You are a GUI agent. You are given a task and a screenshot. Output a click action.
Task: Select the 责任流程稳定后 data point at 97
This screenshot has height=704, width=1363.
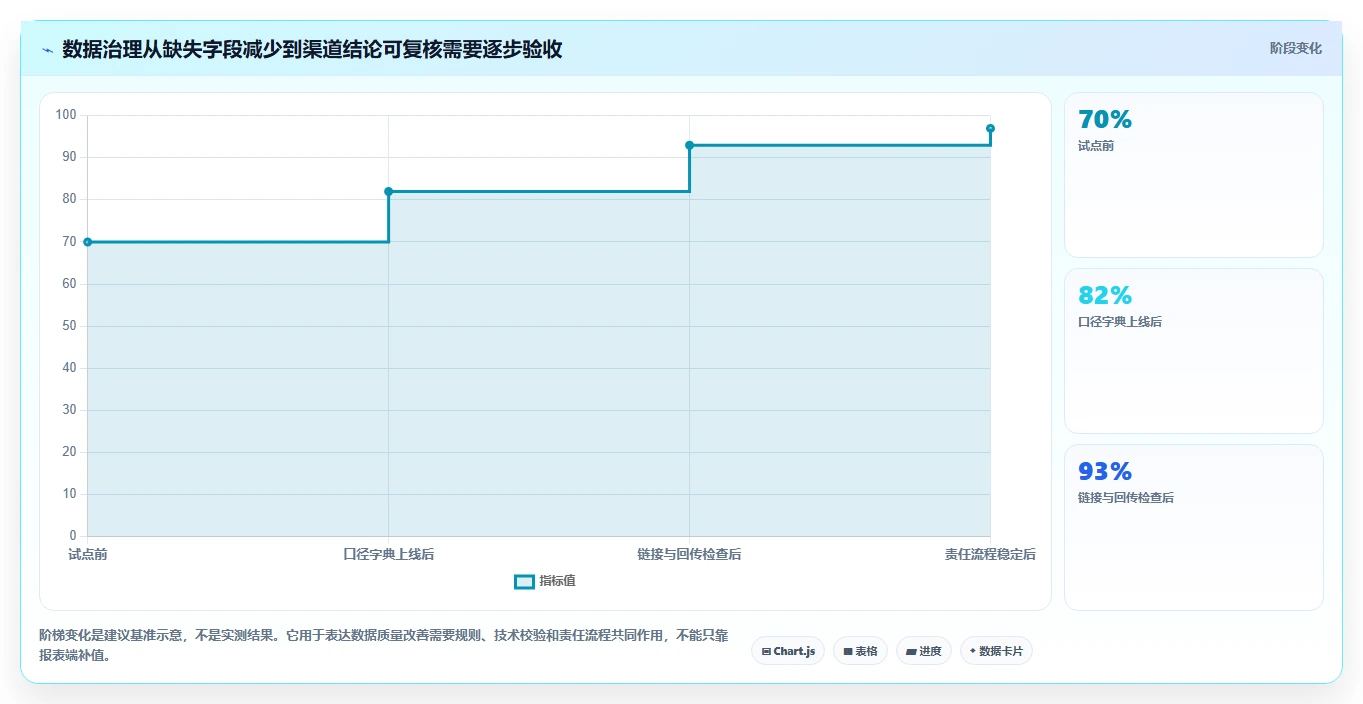pyautogui.click(x=990, y=128)
